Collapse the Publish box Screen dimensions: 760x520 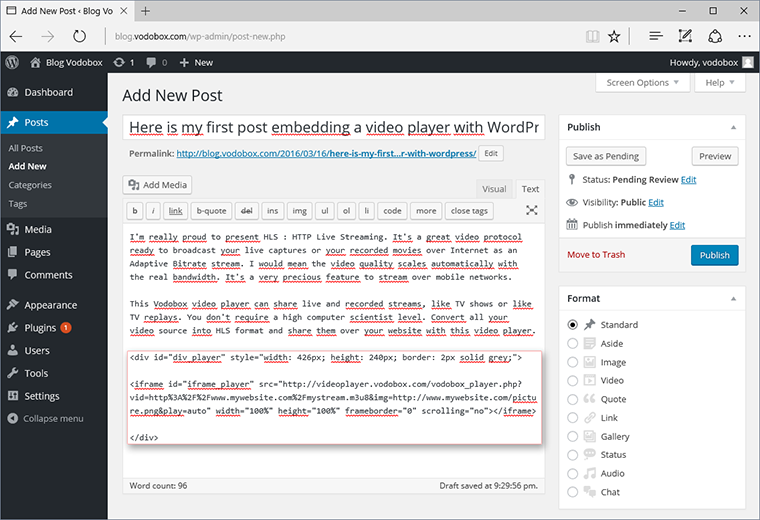click(733, 128)
